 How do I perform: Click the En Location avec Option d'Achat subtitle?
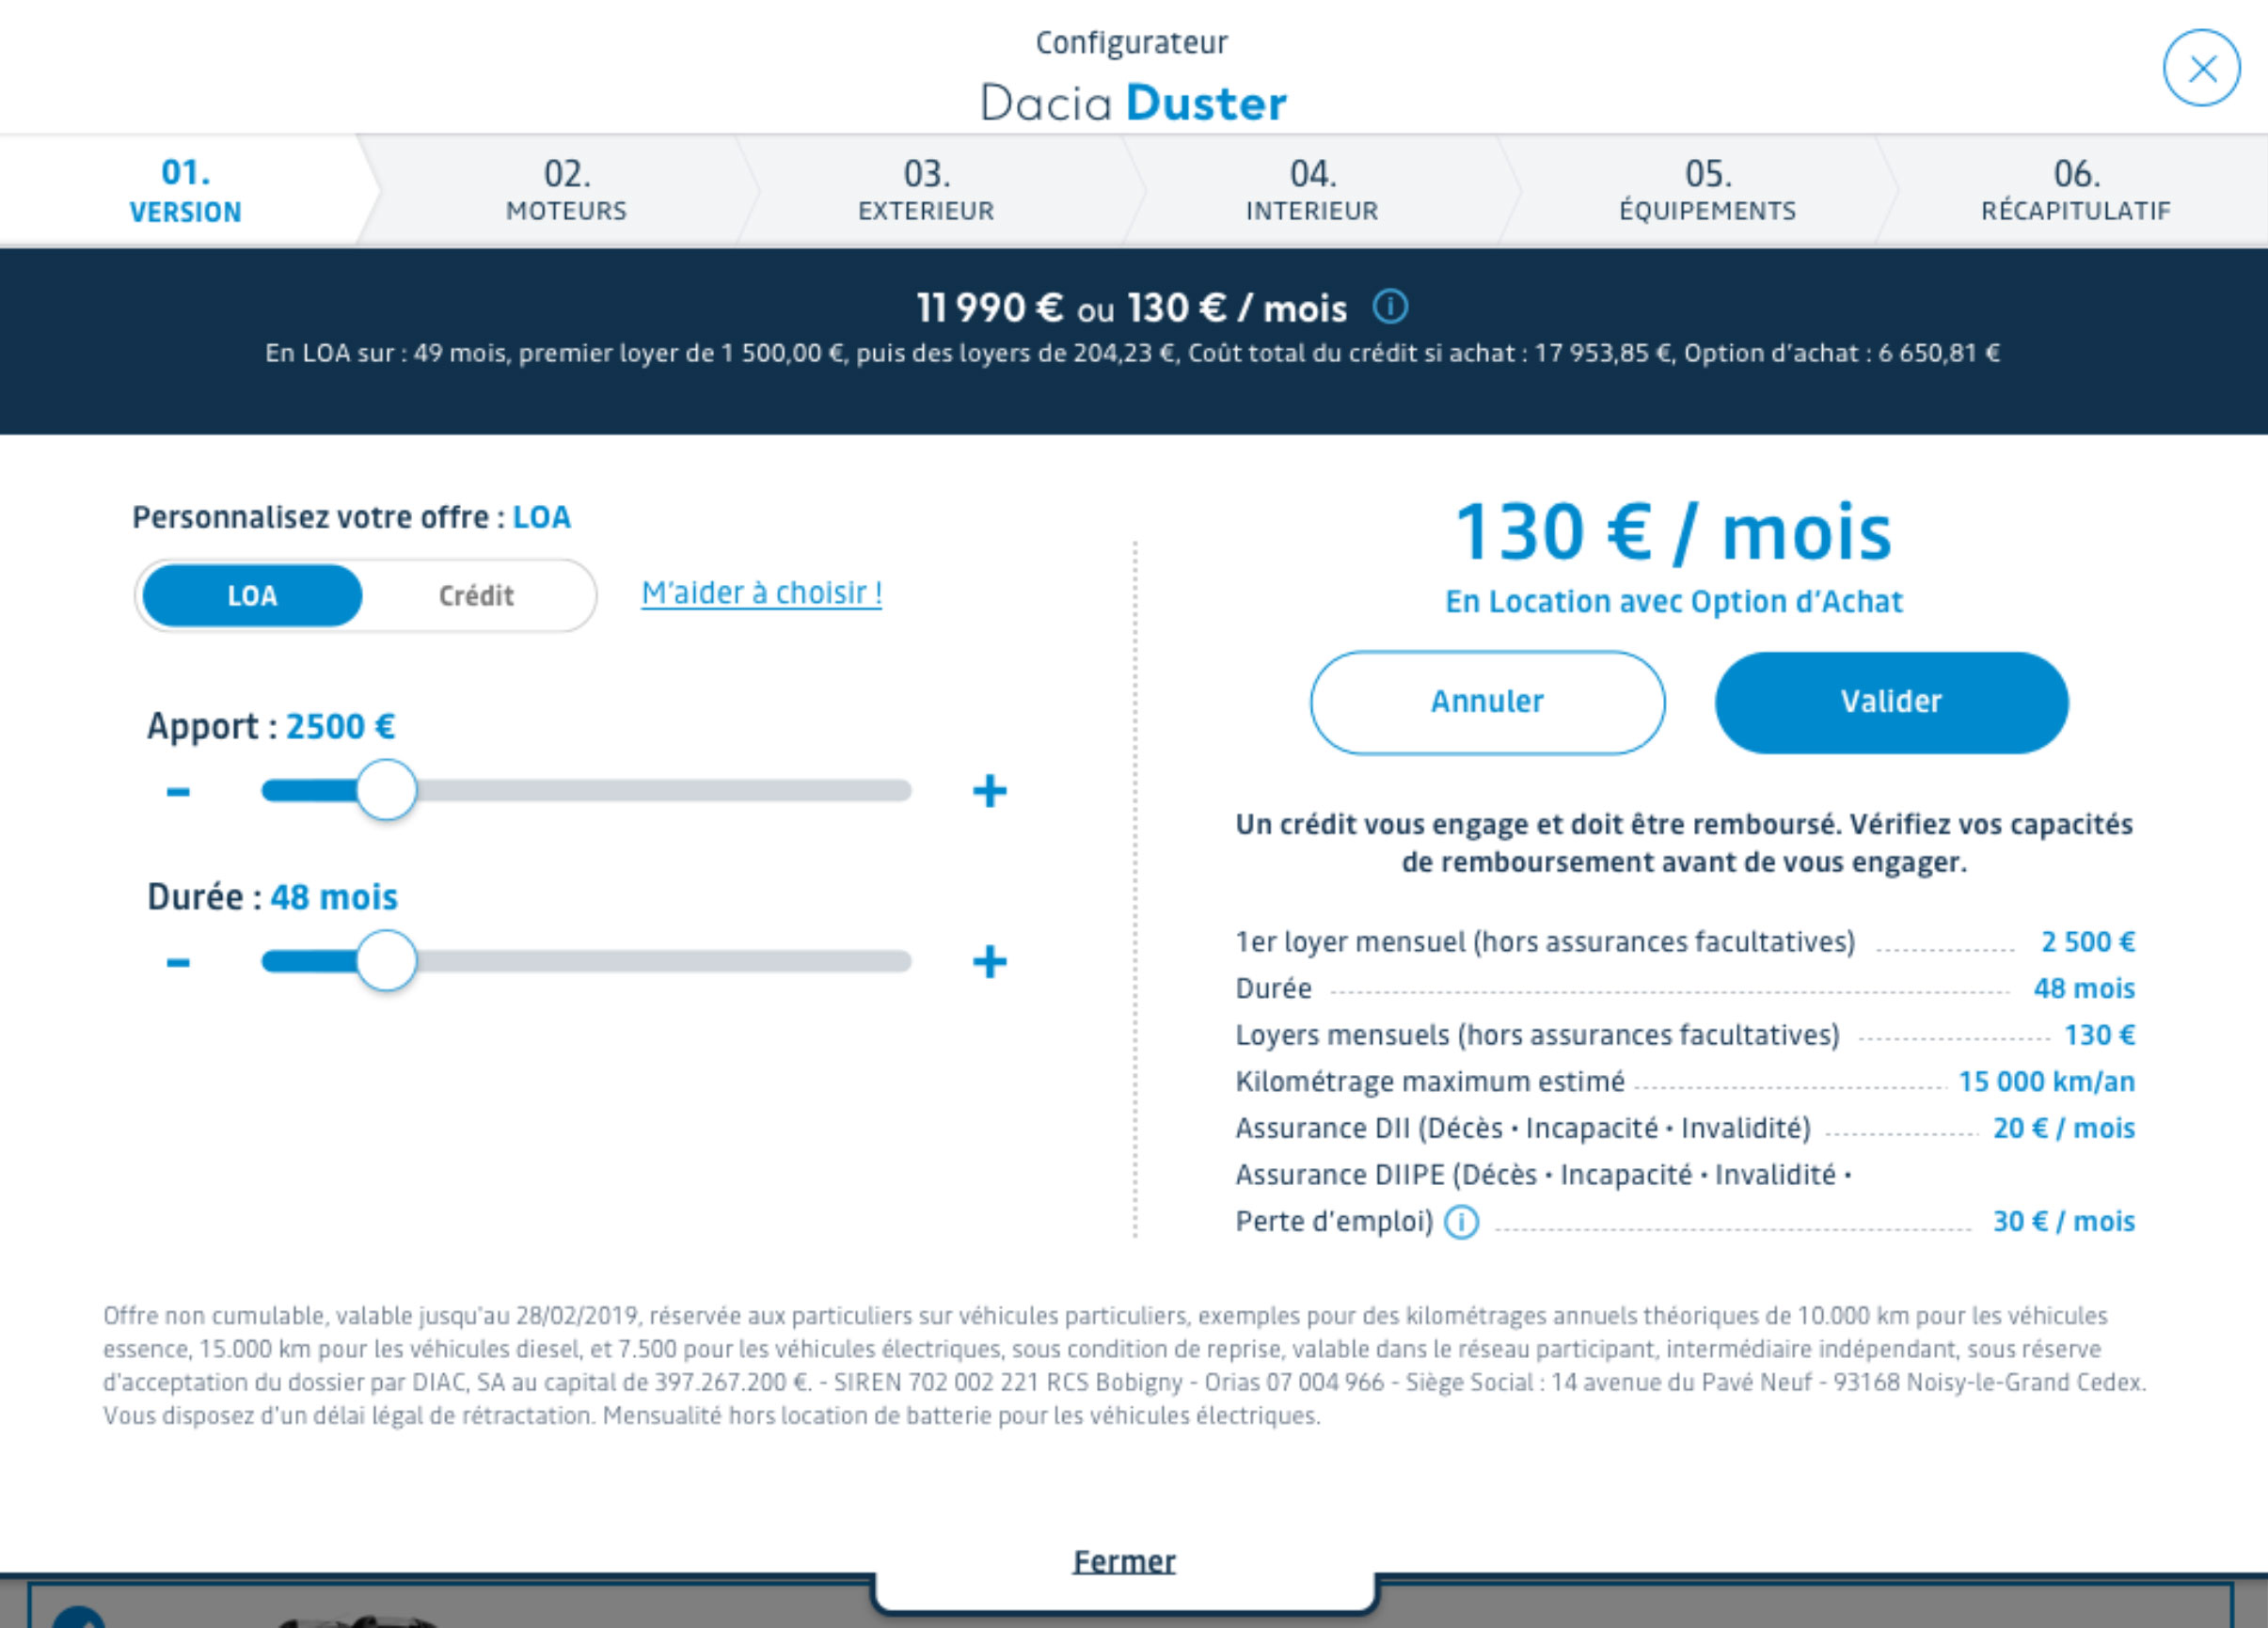click(1674, 602)
